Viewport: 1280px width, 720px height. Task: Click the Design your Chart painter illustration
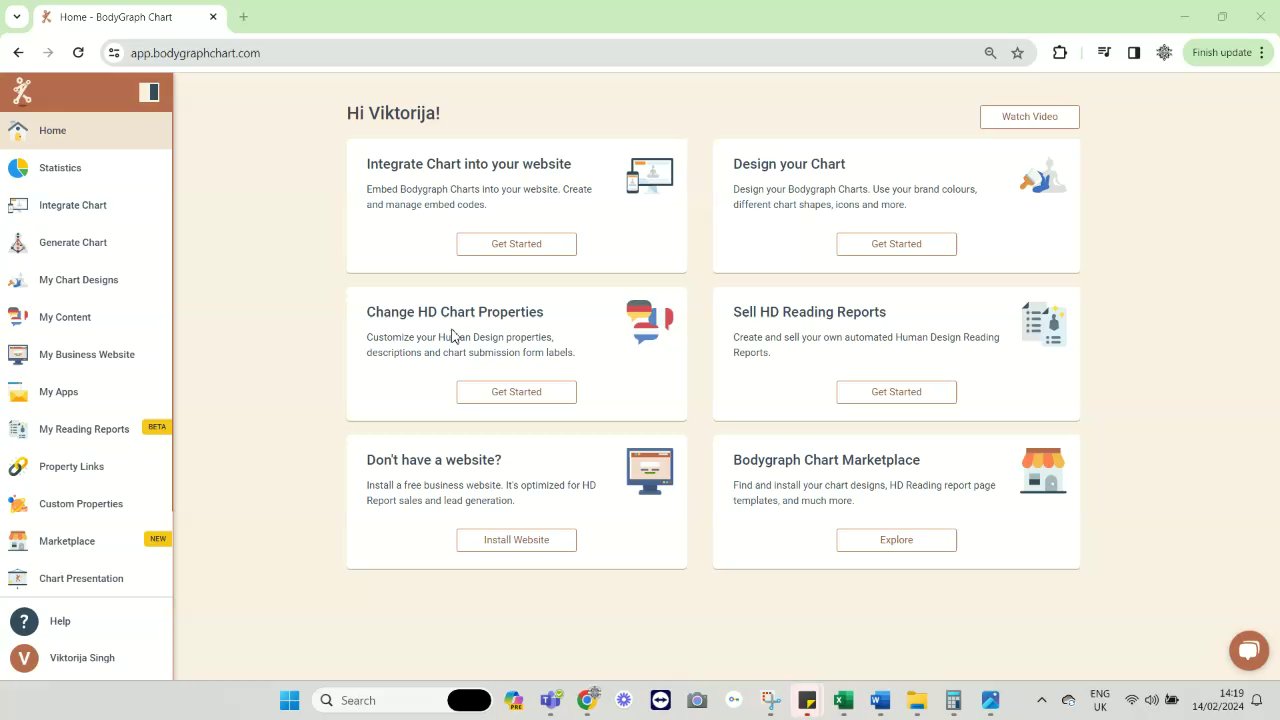(x=1043, y=176)
